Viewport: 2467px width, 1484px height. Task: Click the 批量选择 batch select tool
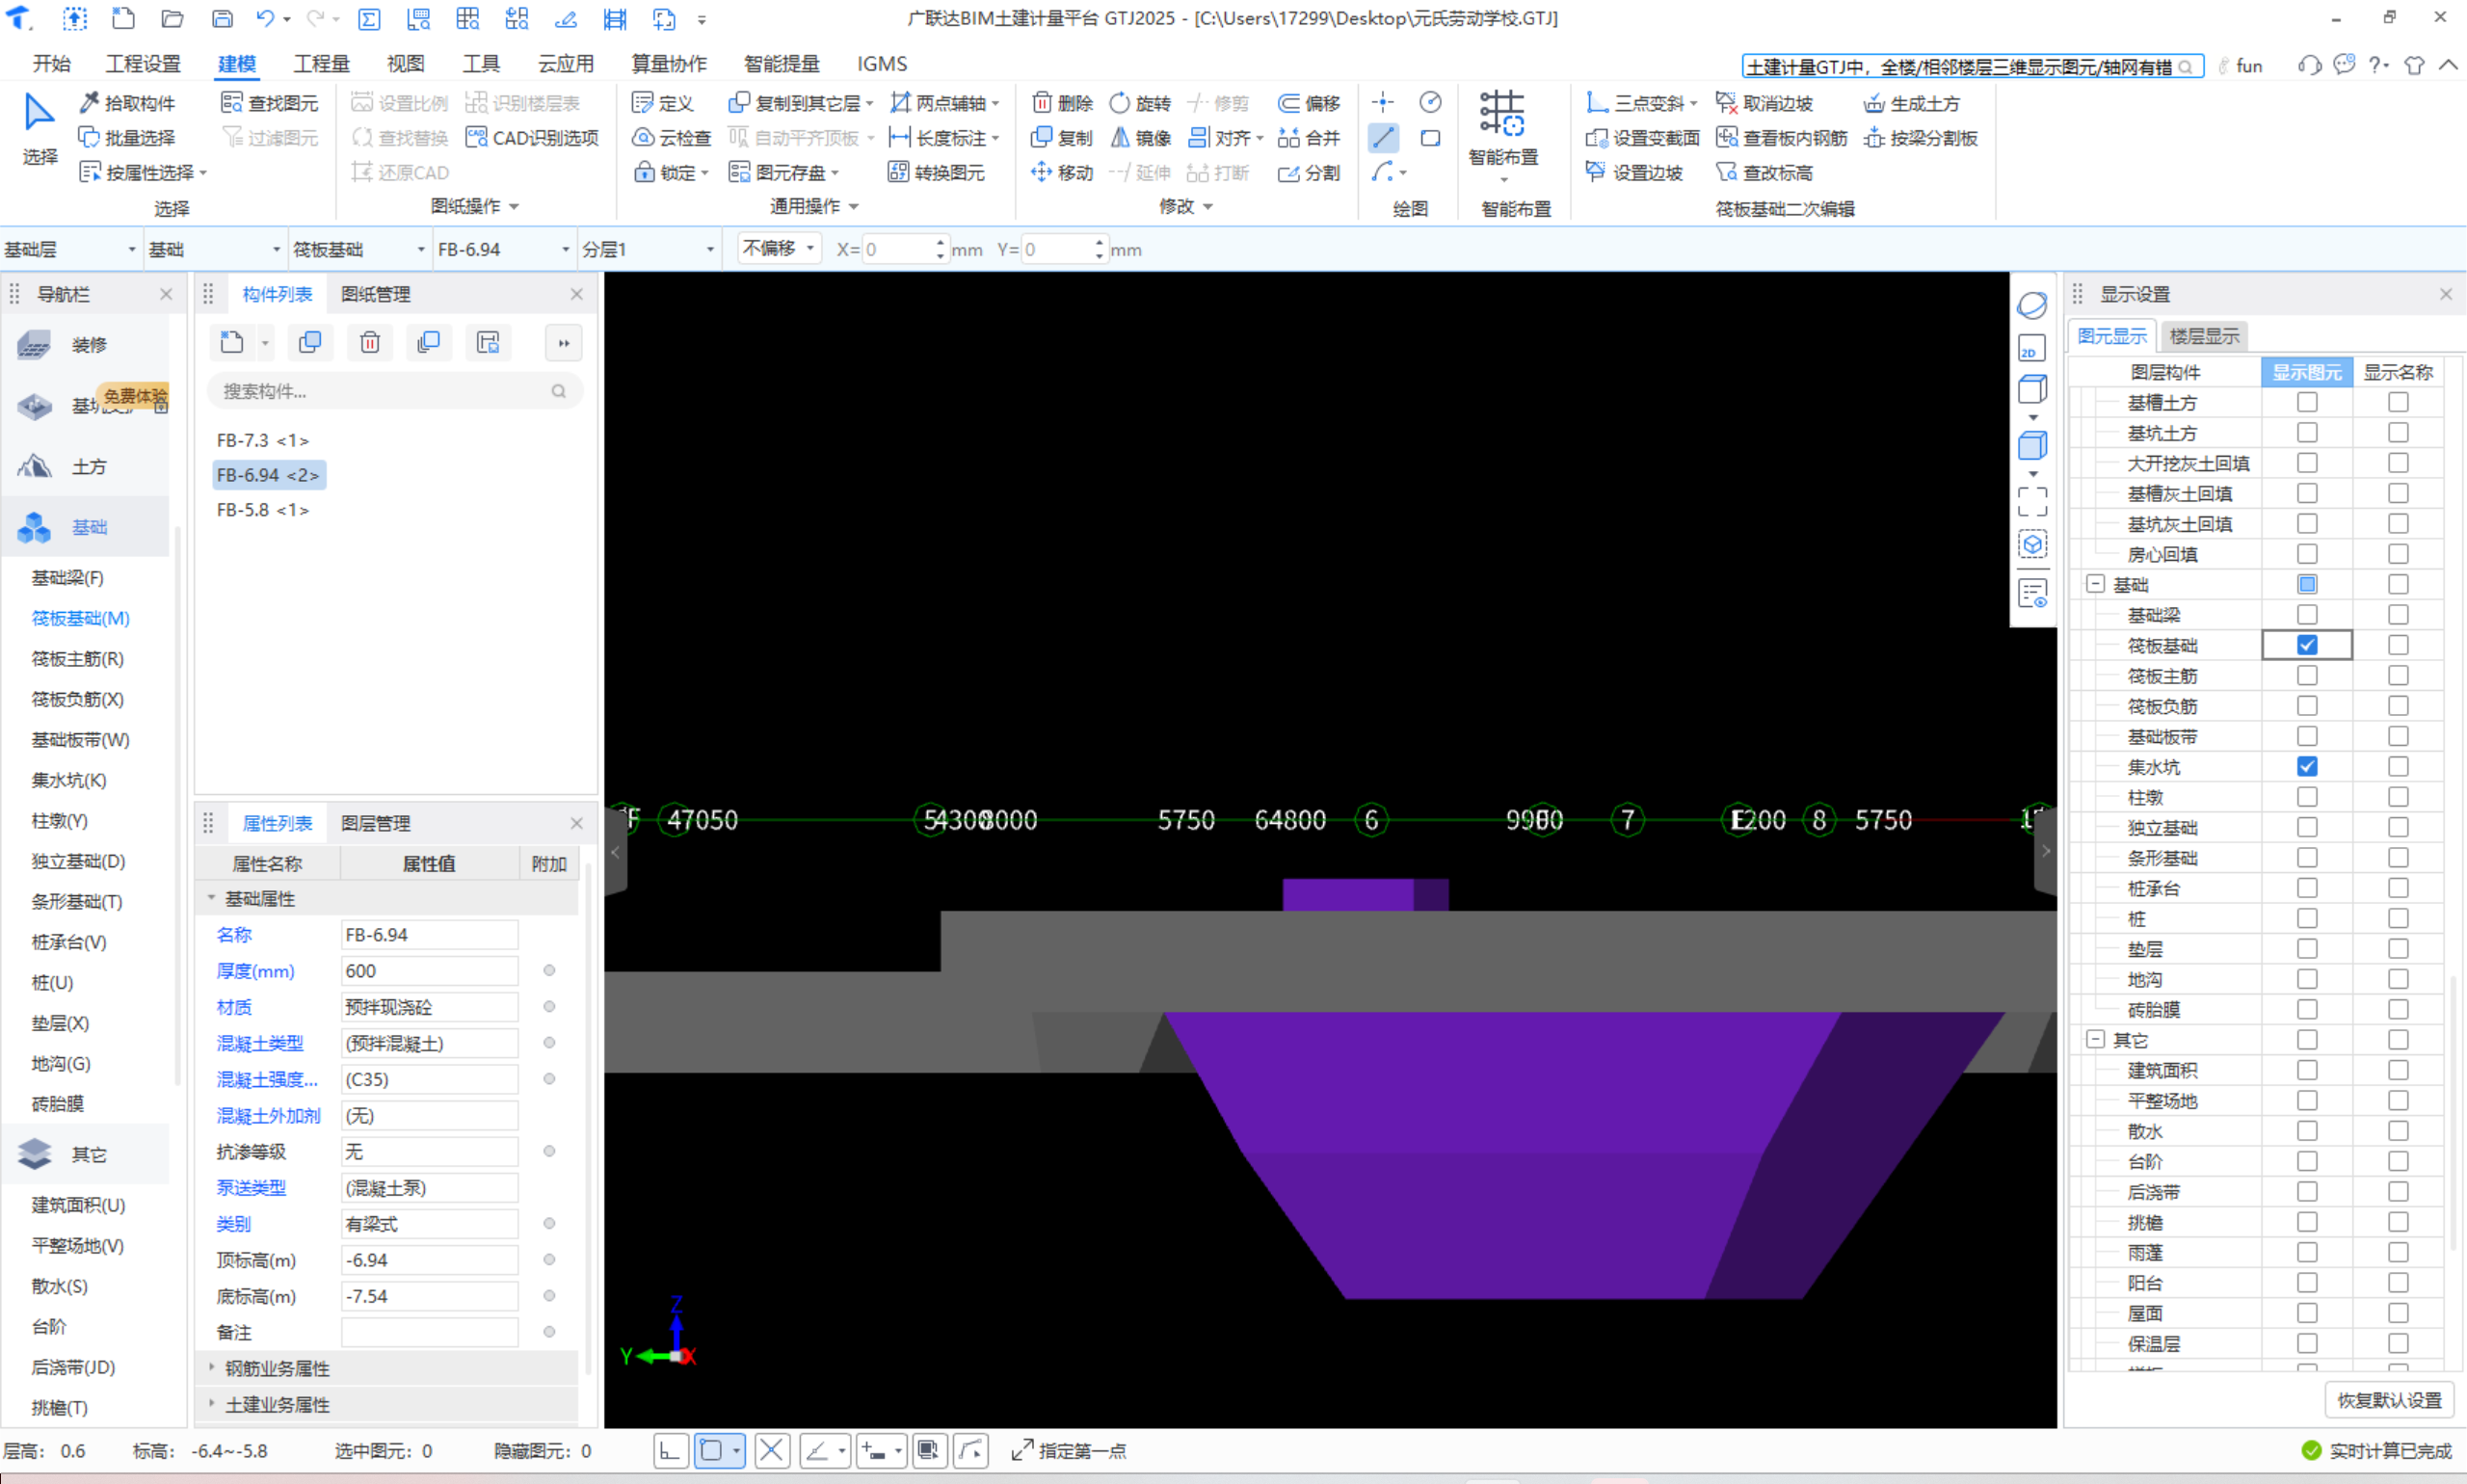click(127, 137)
